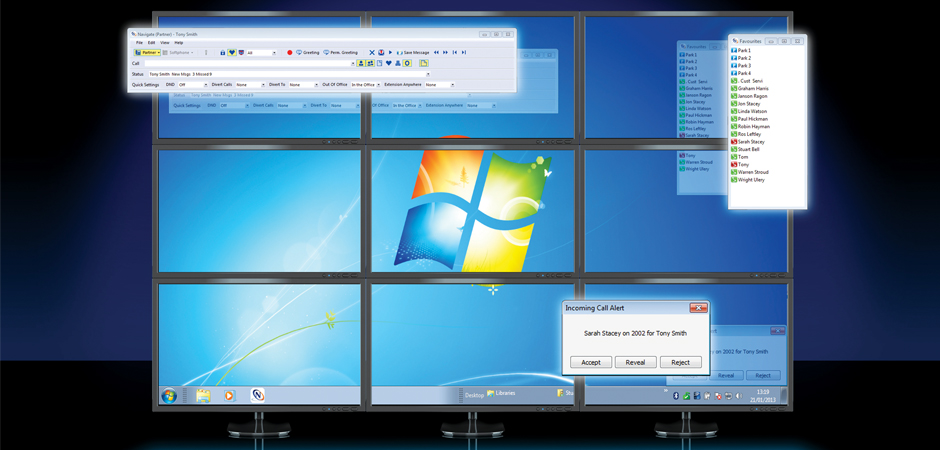
Task: Click the Bluetooth system tray icon
Action: [x=675, y=396]
